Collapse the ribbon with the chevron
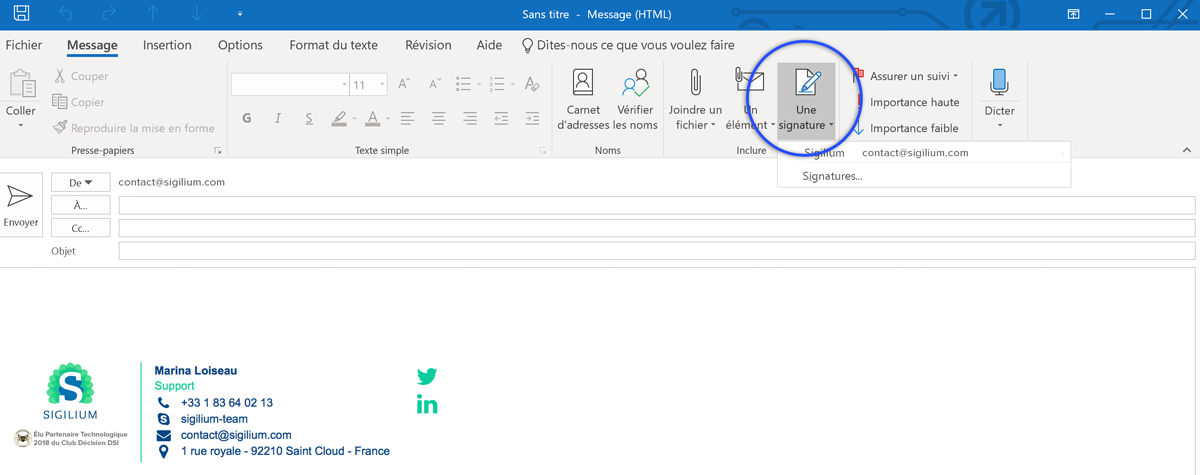This screenshot has height=475, width=1200. 1187,150
